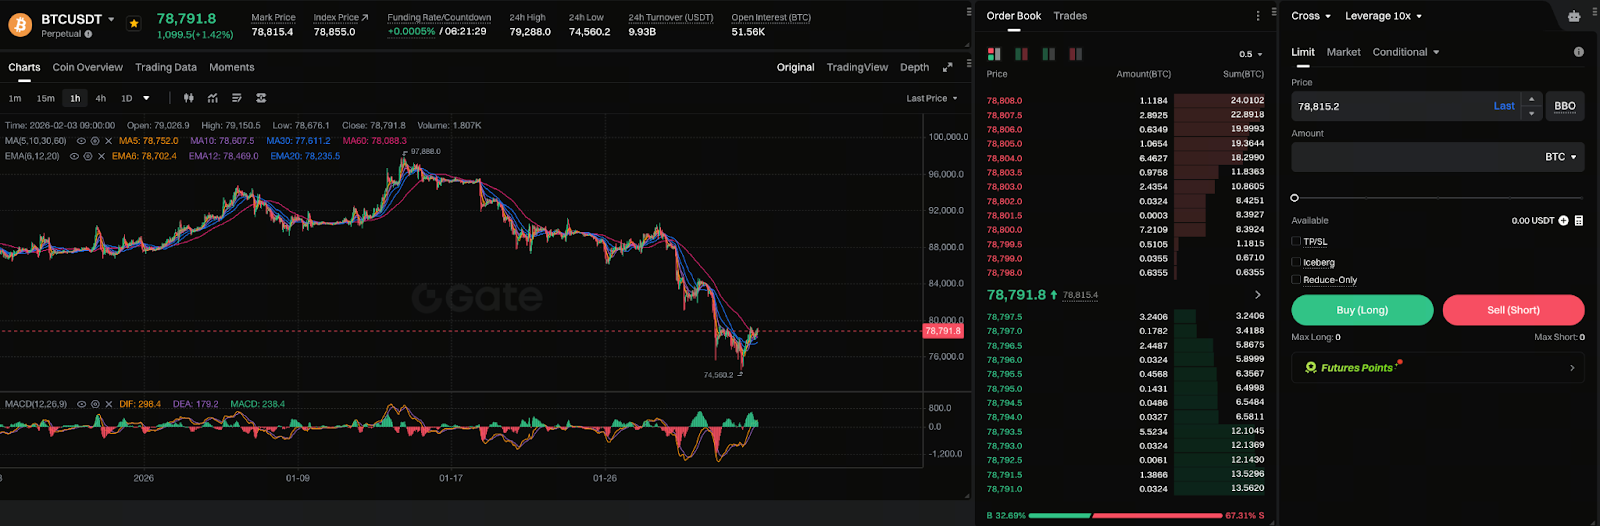Open the 0.5 price grouping dropdown

click(1250, 54)
